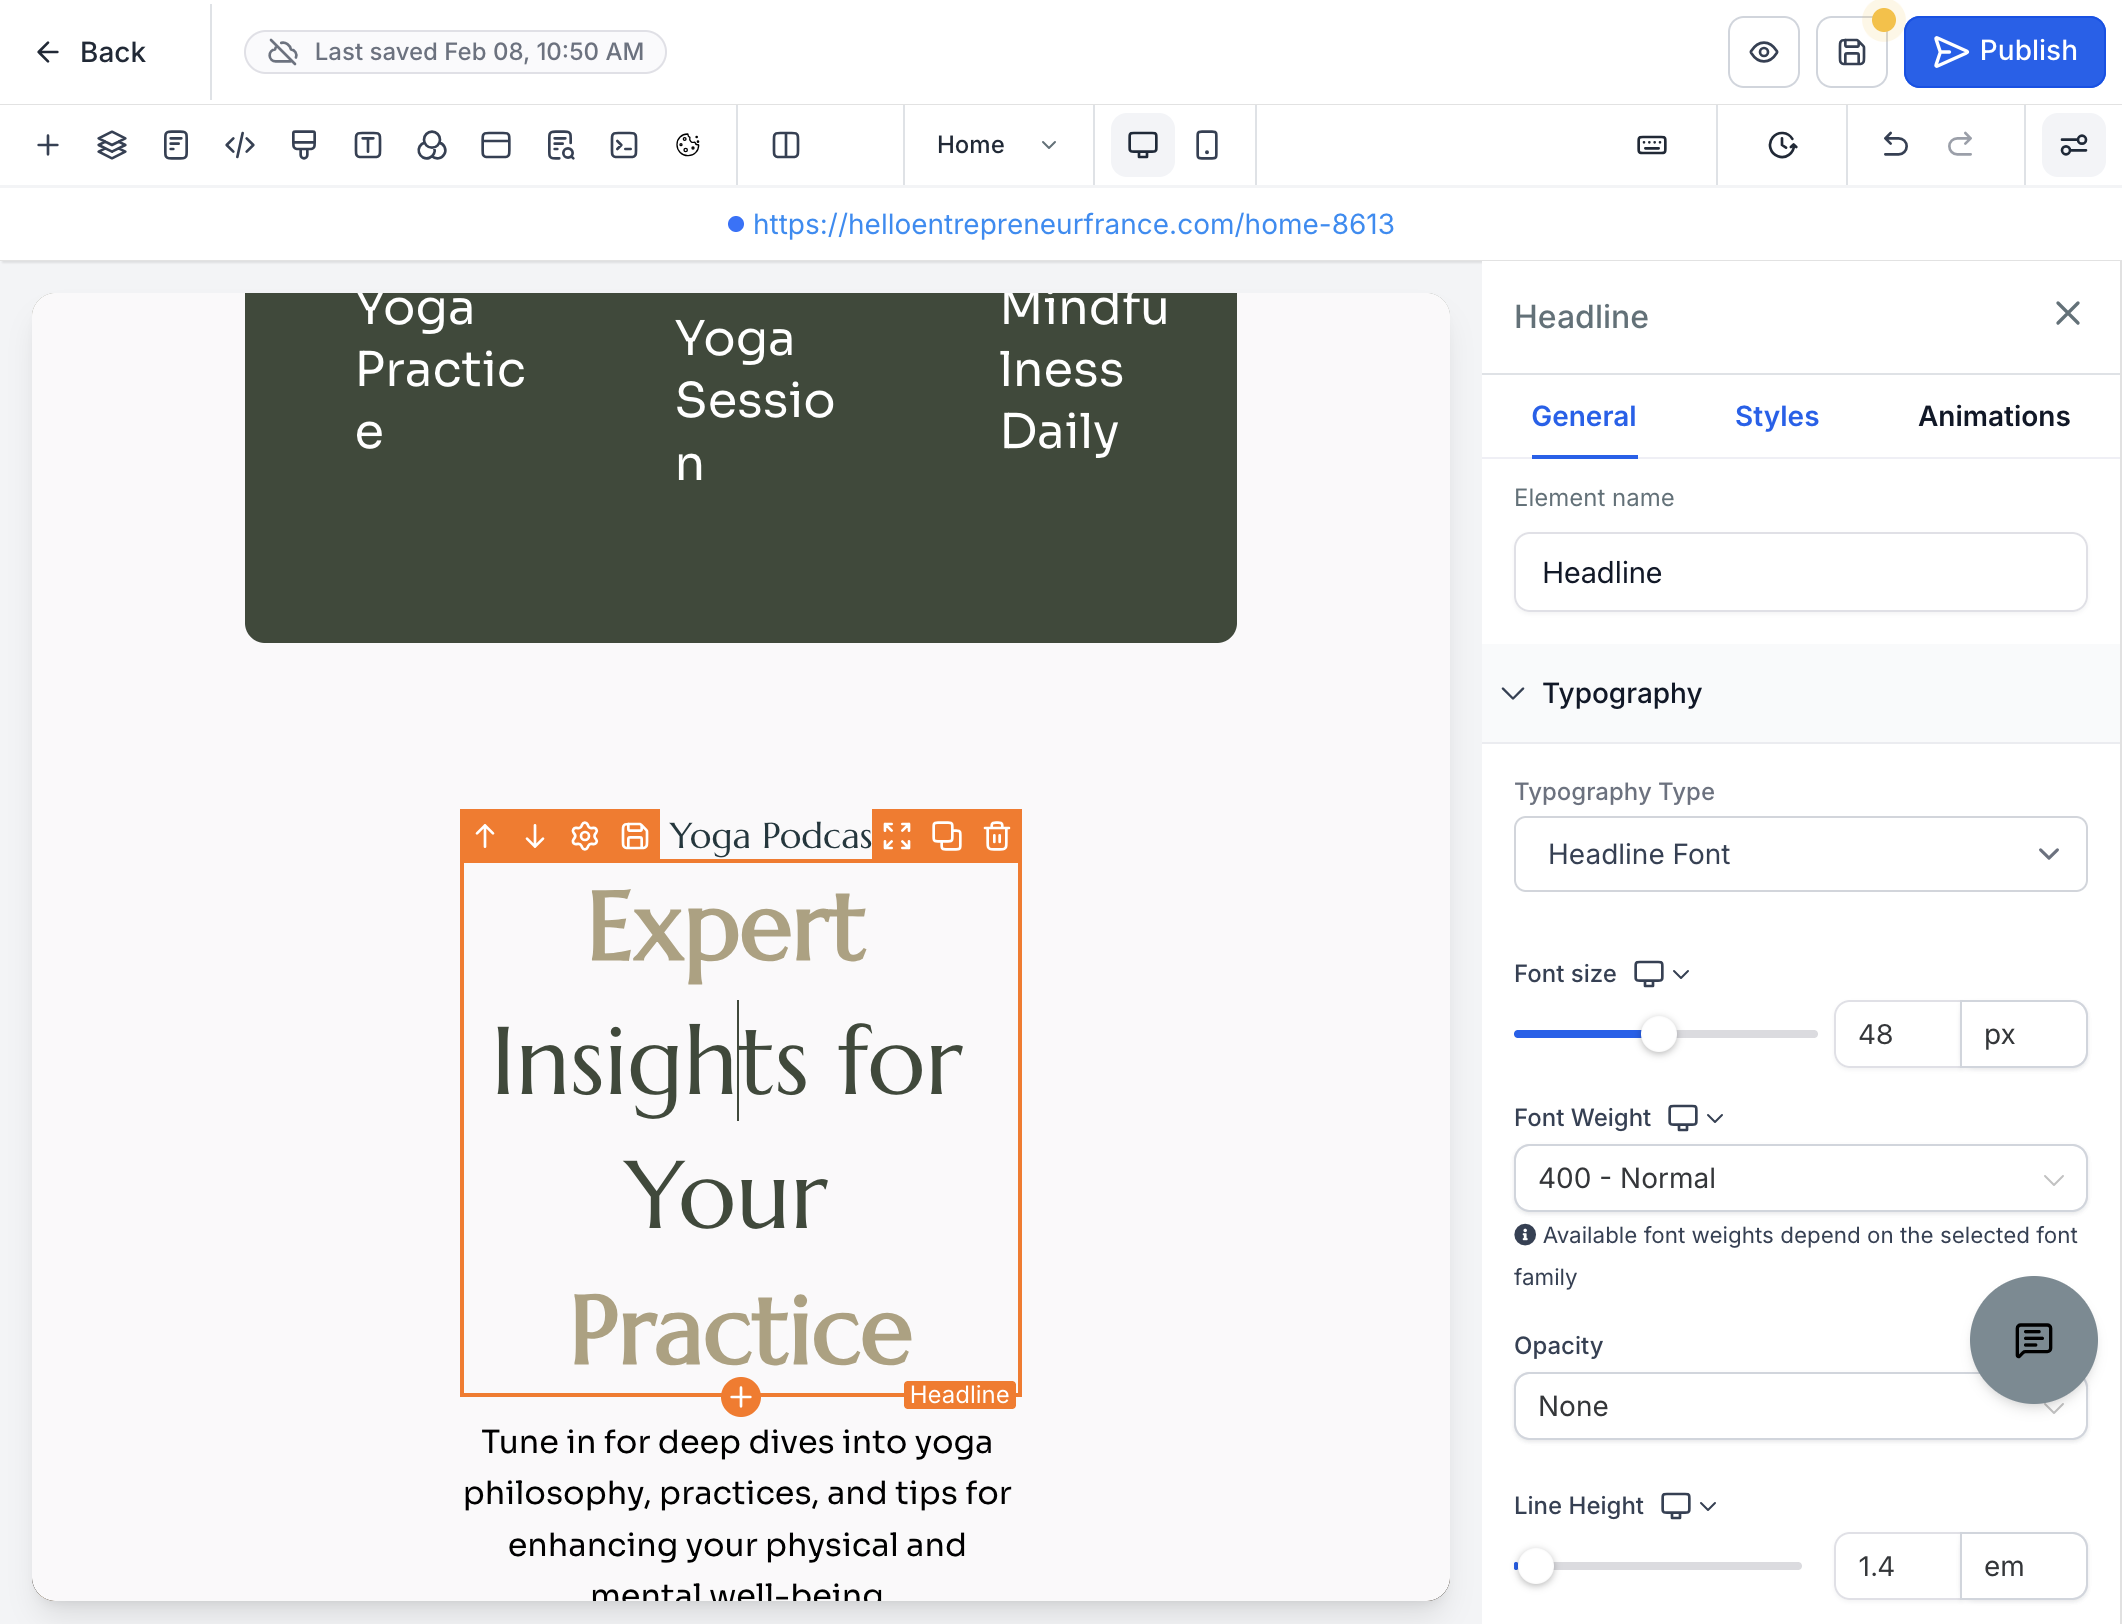Switch to the Styles tab
Screen dimensions: 2122x1624
coord(1776,416)
